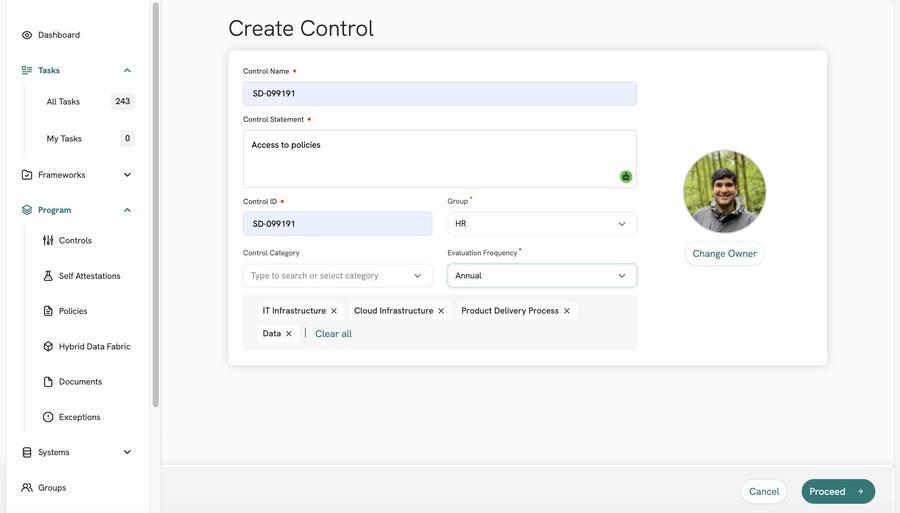
Task: Expand the Systems section chevron
Action: point(127,452)
